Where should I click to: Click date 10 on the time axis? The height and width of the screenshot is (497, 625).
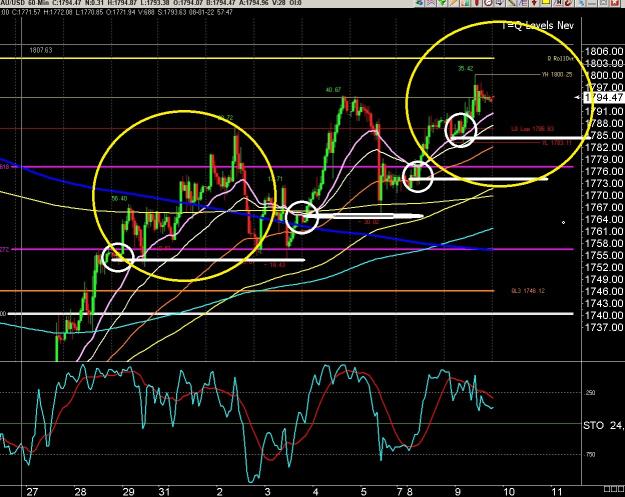click(509, 491)
